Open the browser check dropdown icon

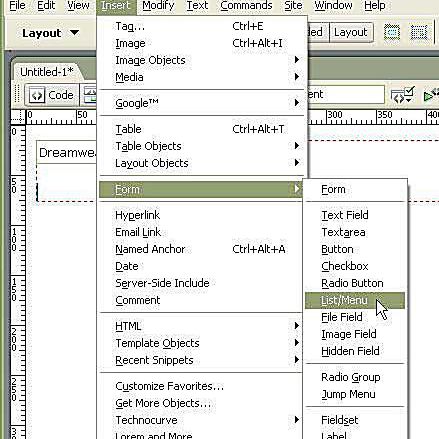point(403,95)
